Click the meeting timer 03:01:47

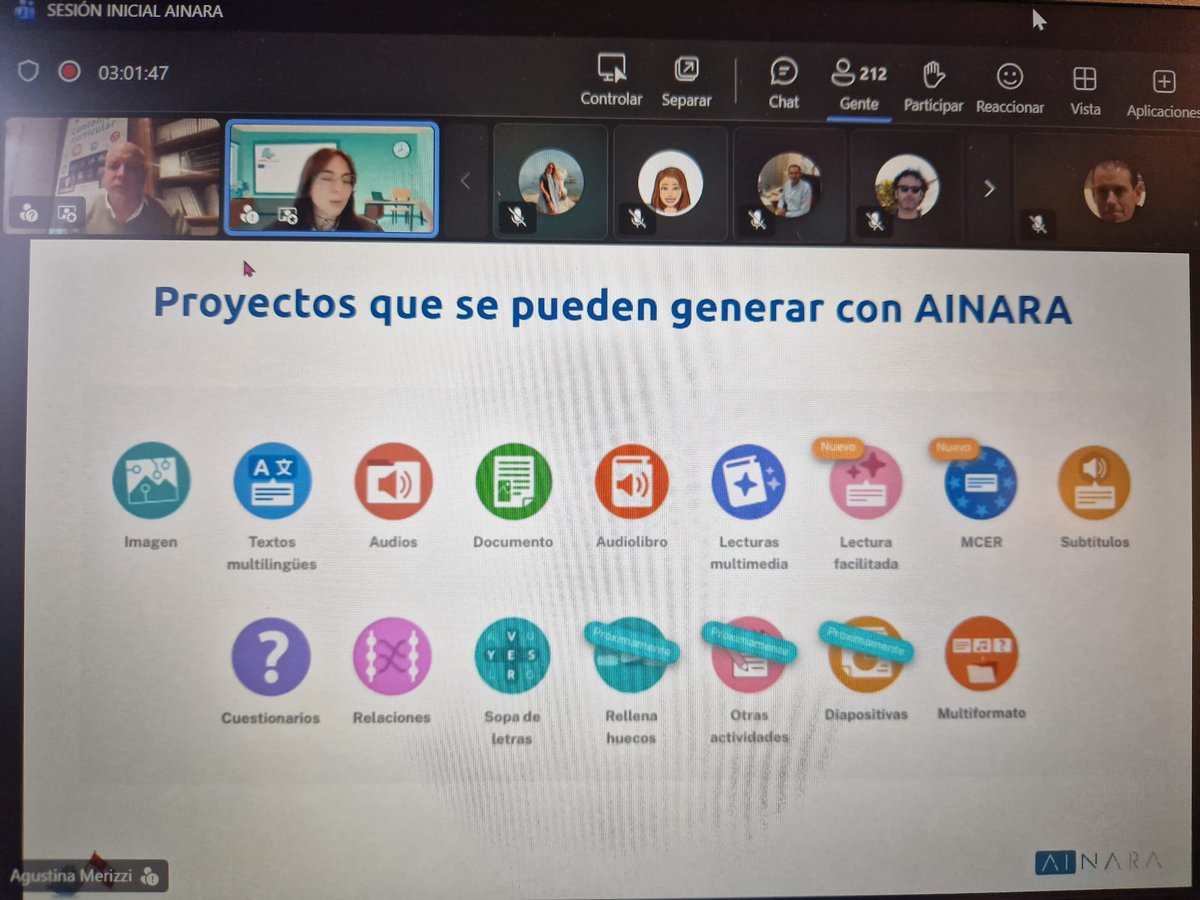[x=133, y=72]
